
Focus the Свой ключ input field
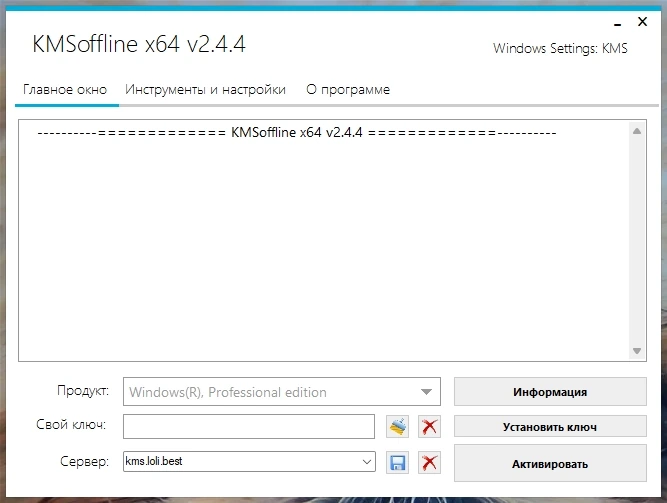[x=249, y=426]
